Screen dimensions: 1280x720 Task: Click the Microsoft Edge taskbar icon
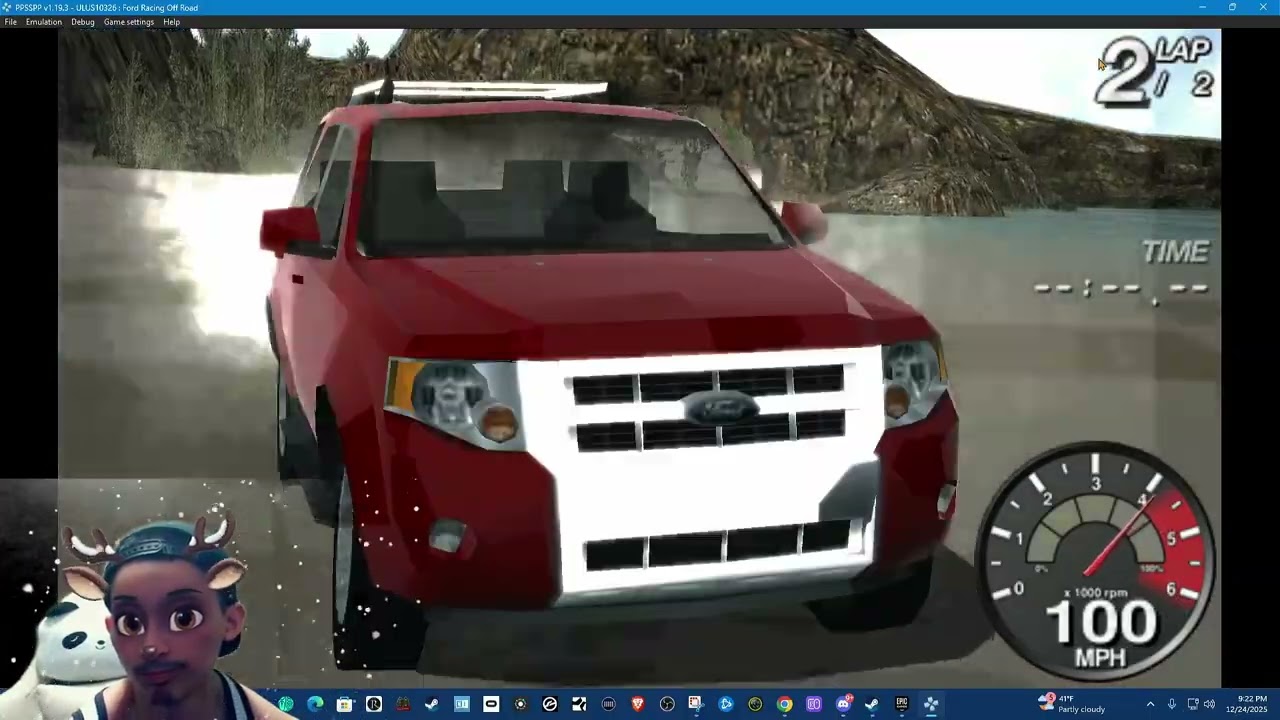pos(315,704)
